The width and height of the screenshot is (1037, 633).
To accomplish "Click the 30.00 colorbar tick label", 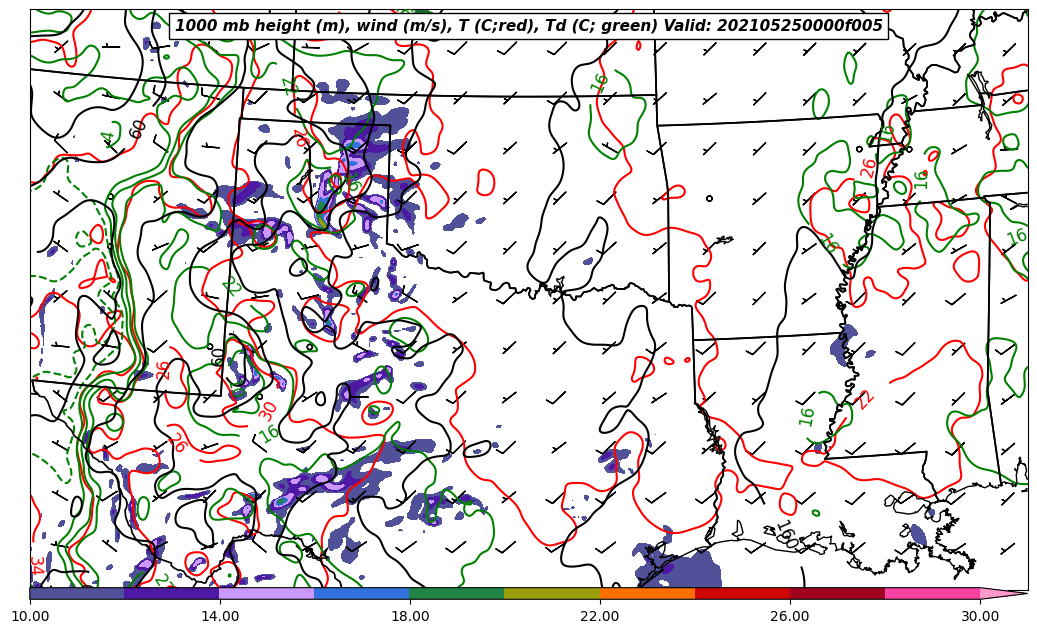I will (x=980, y=616).
